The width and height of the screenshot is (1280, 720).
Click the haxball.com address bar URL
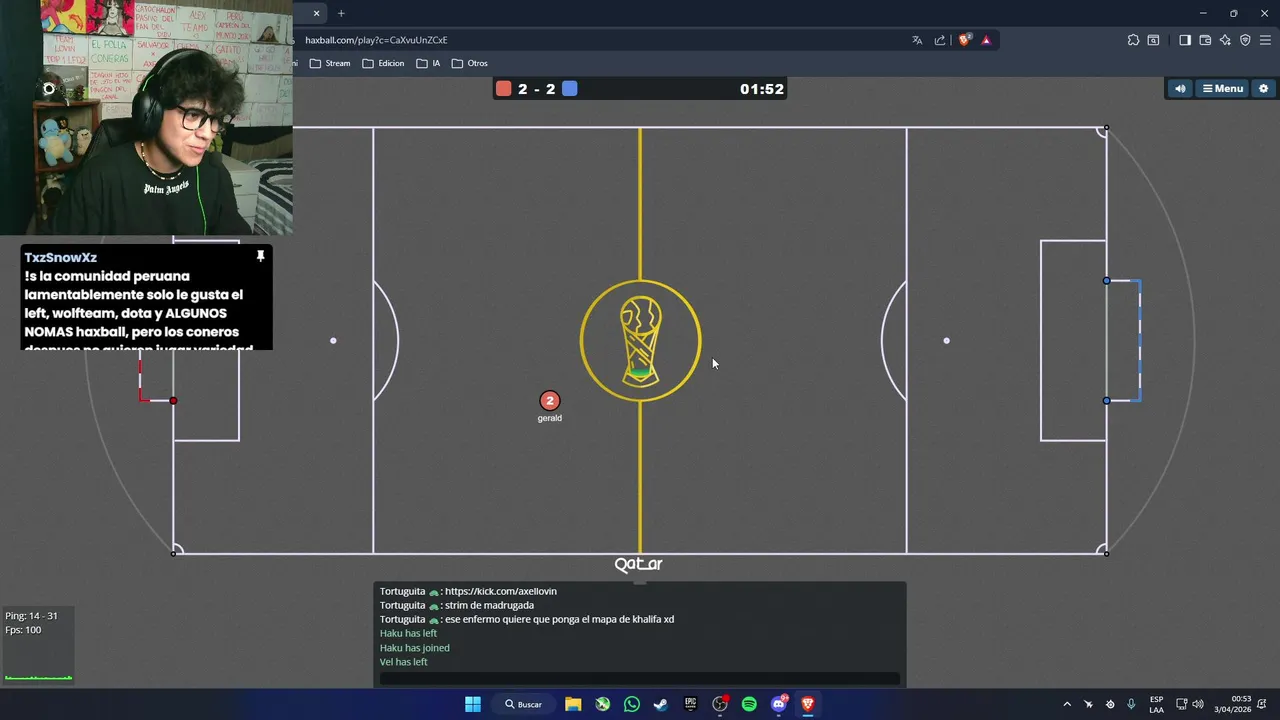tap(376, 40)
